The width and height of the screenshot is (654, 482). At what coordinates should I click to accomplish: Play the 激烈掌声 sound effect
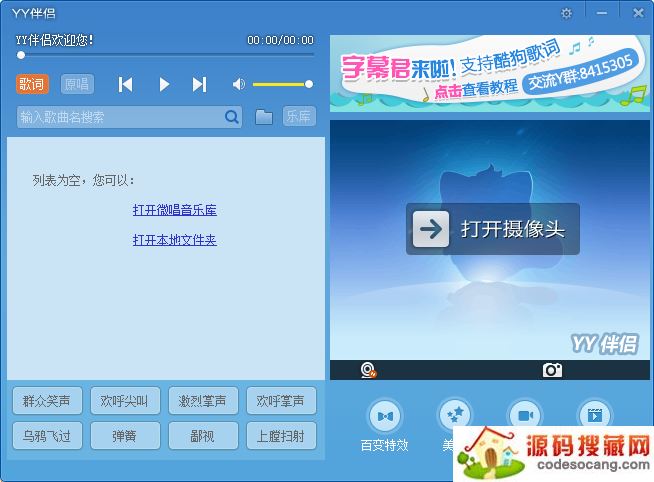click(x=203, y=401)
